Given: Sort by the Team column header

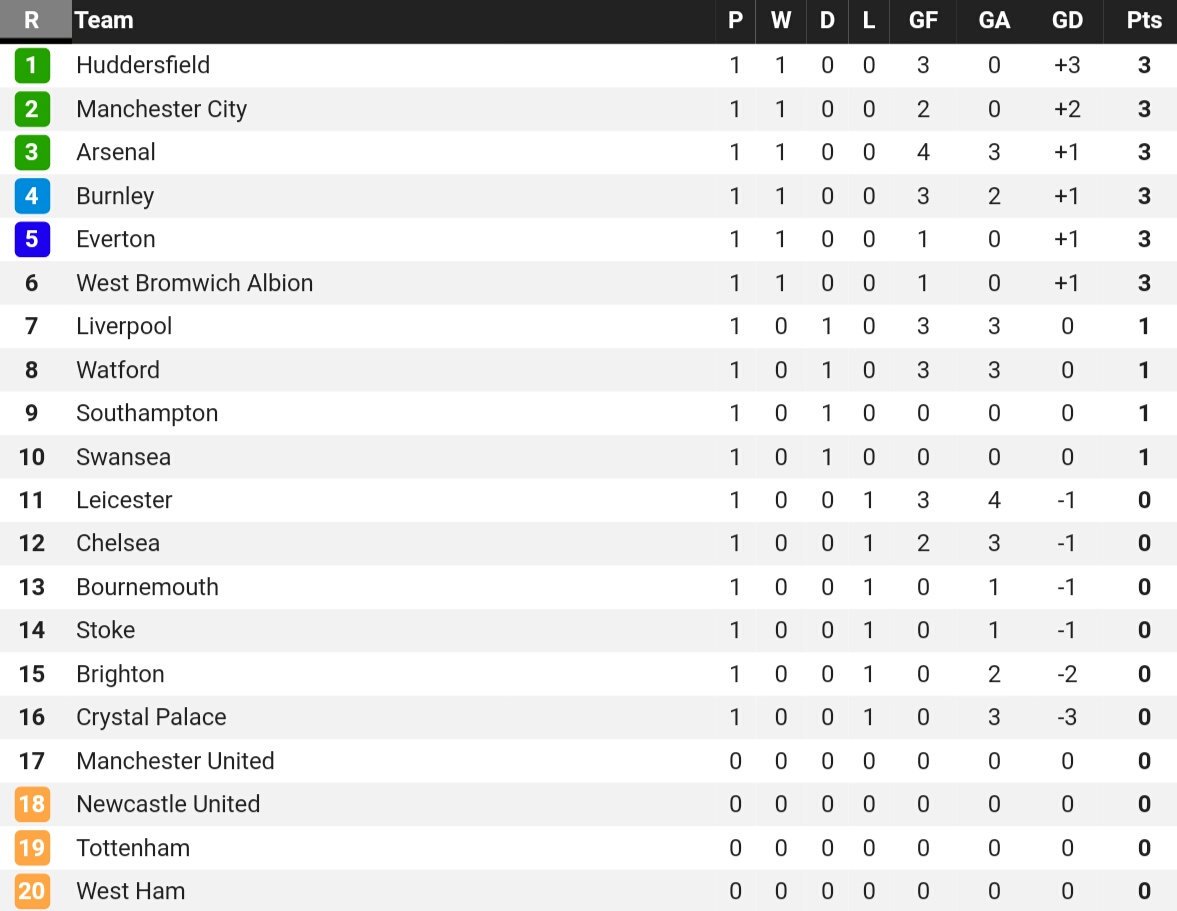Looking at the screenshot, I should [x=104, y=20].
